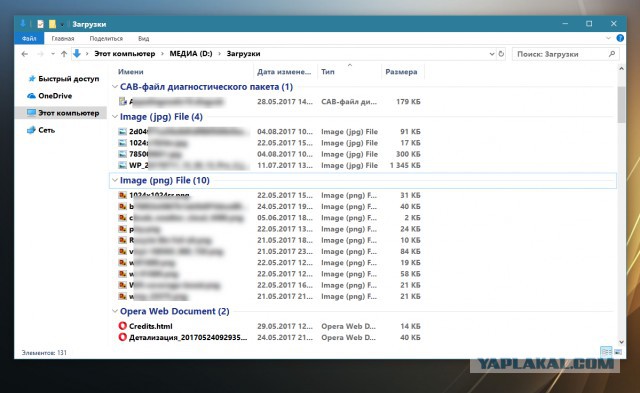Select the png icon dated 21.05.2017 21

[122, 296]
